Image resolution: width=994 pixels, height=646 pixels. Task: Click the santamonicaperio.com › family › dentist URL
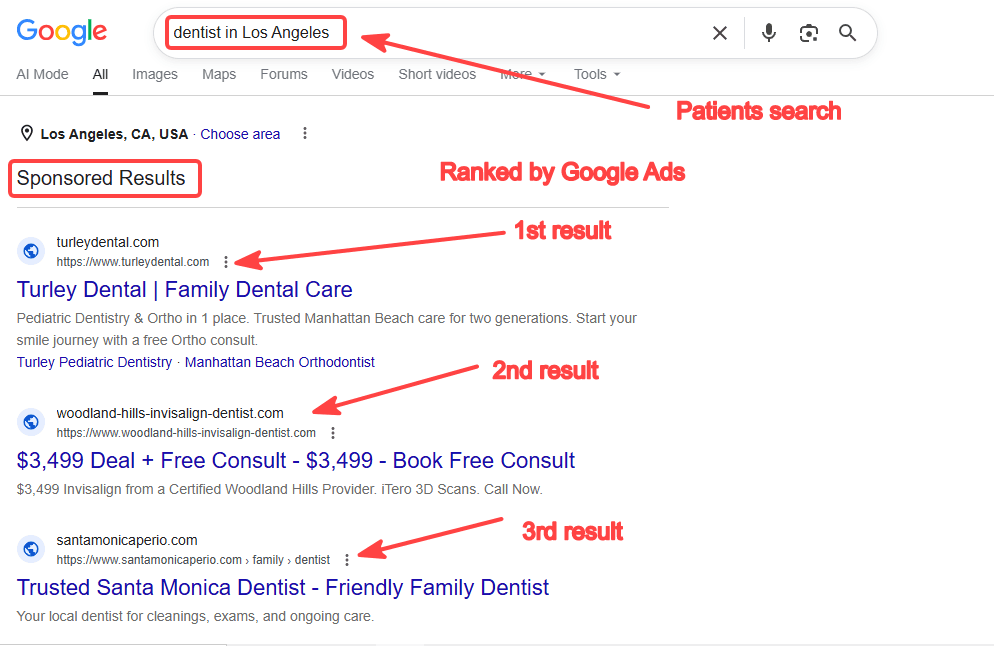(193, 560)
